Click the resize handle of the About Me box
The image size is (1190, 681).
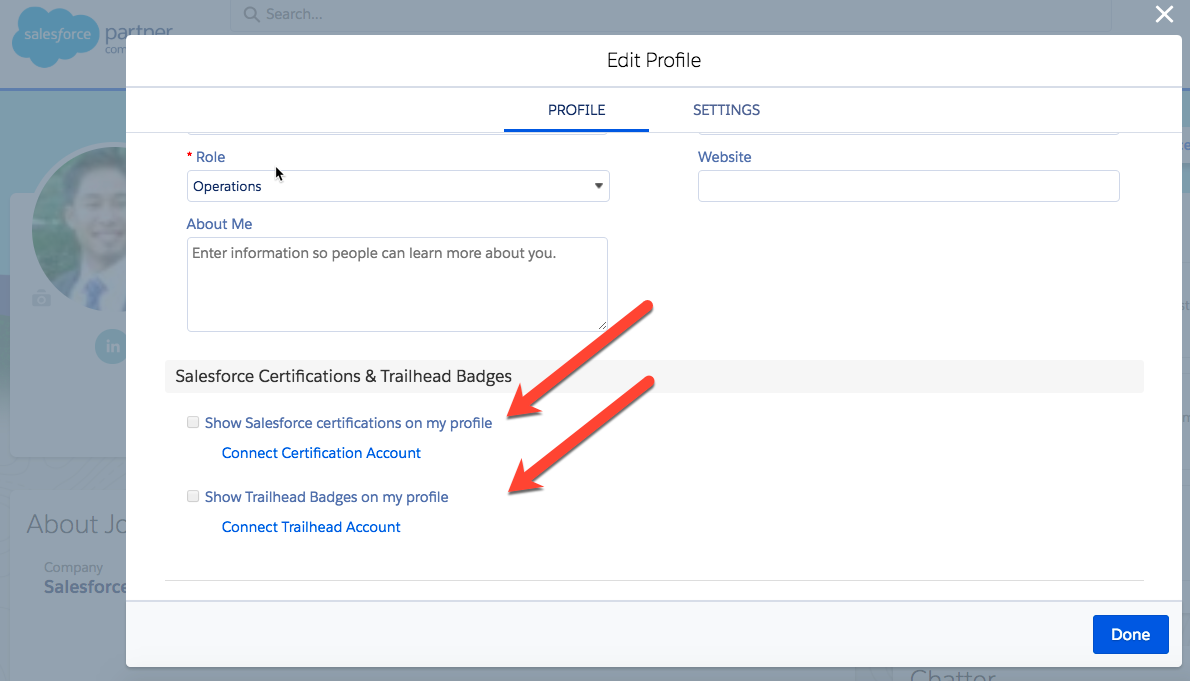(602, 325)
